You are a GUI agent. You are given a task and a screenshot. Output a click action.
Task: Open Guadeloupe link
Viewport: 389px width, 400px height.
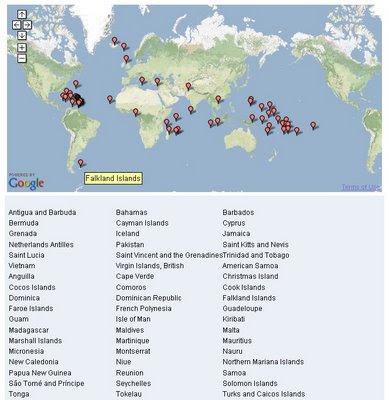click(x=242, y=309)
